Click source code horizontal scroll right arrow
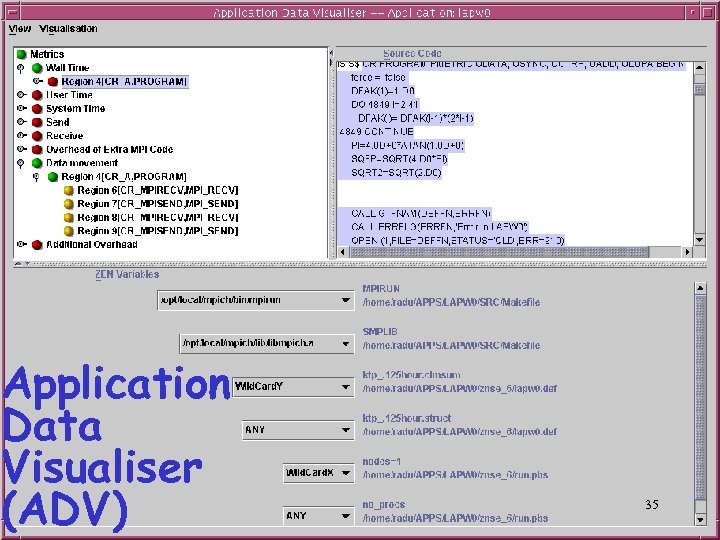720x540 pixels. click(687, 252)
